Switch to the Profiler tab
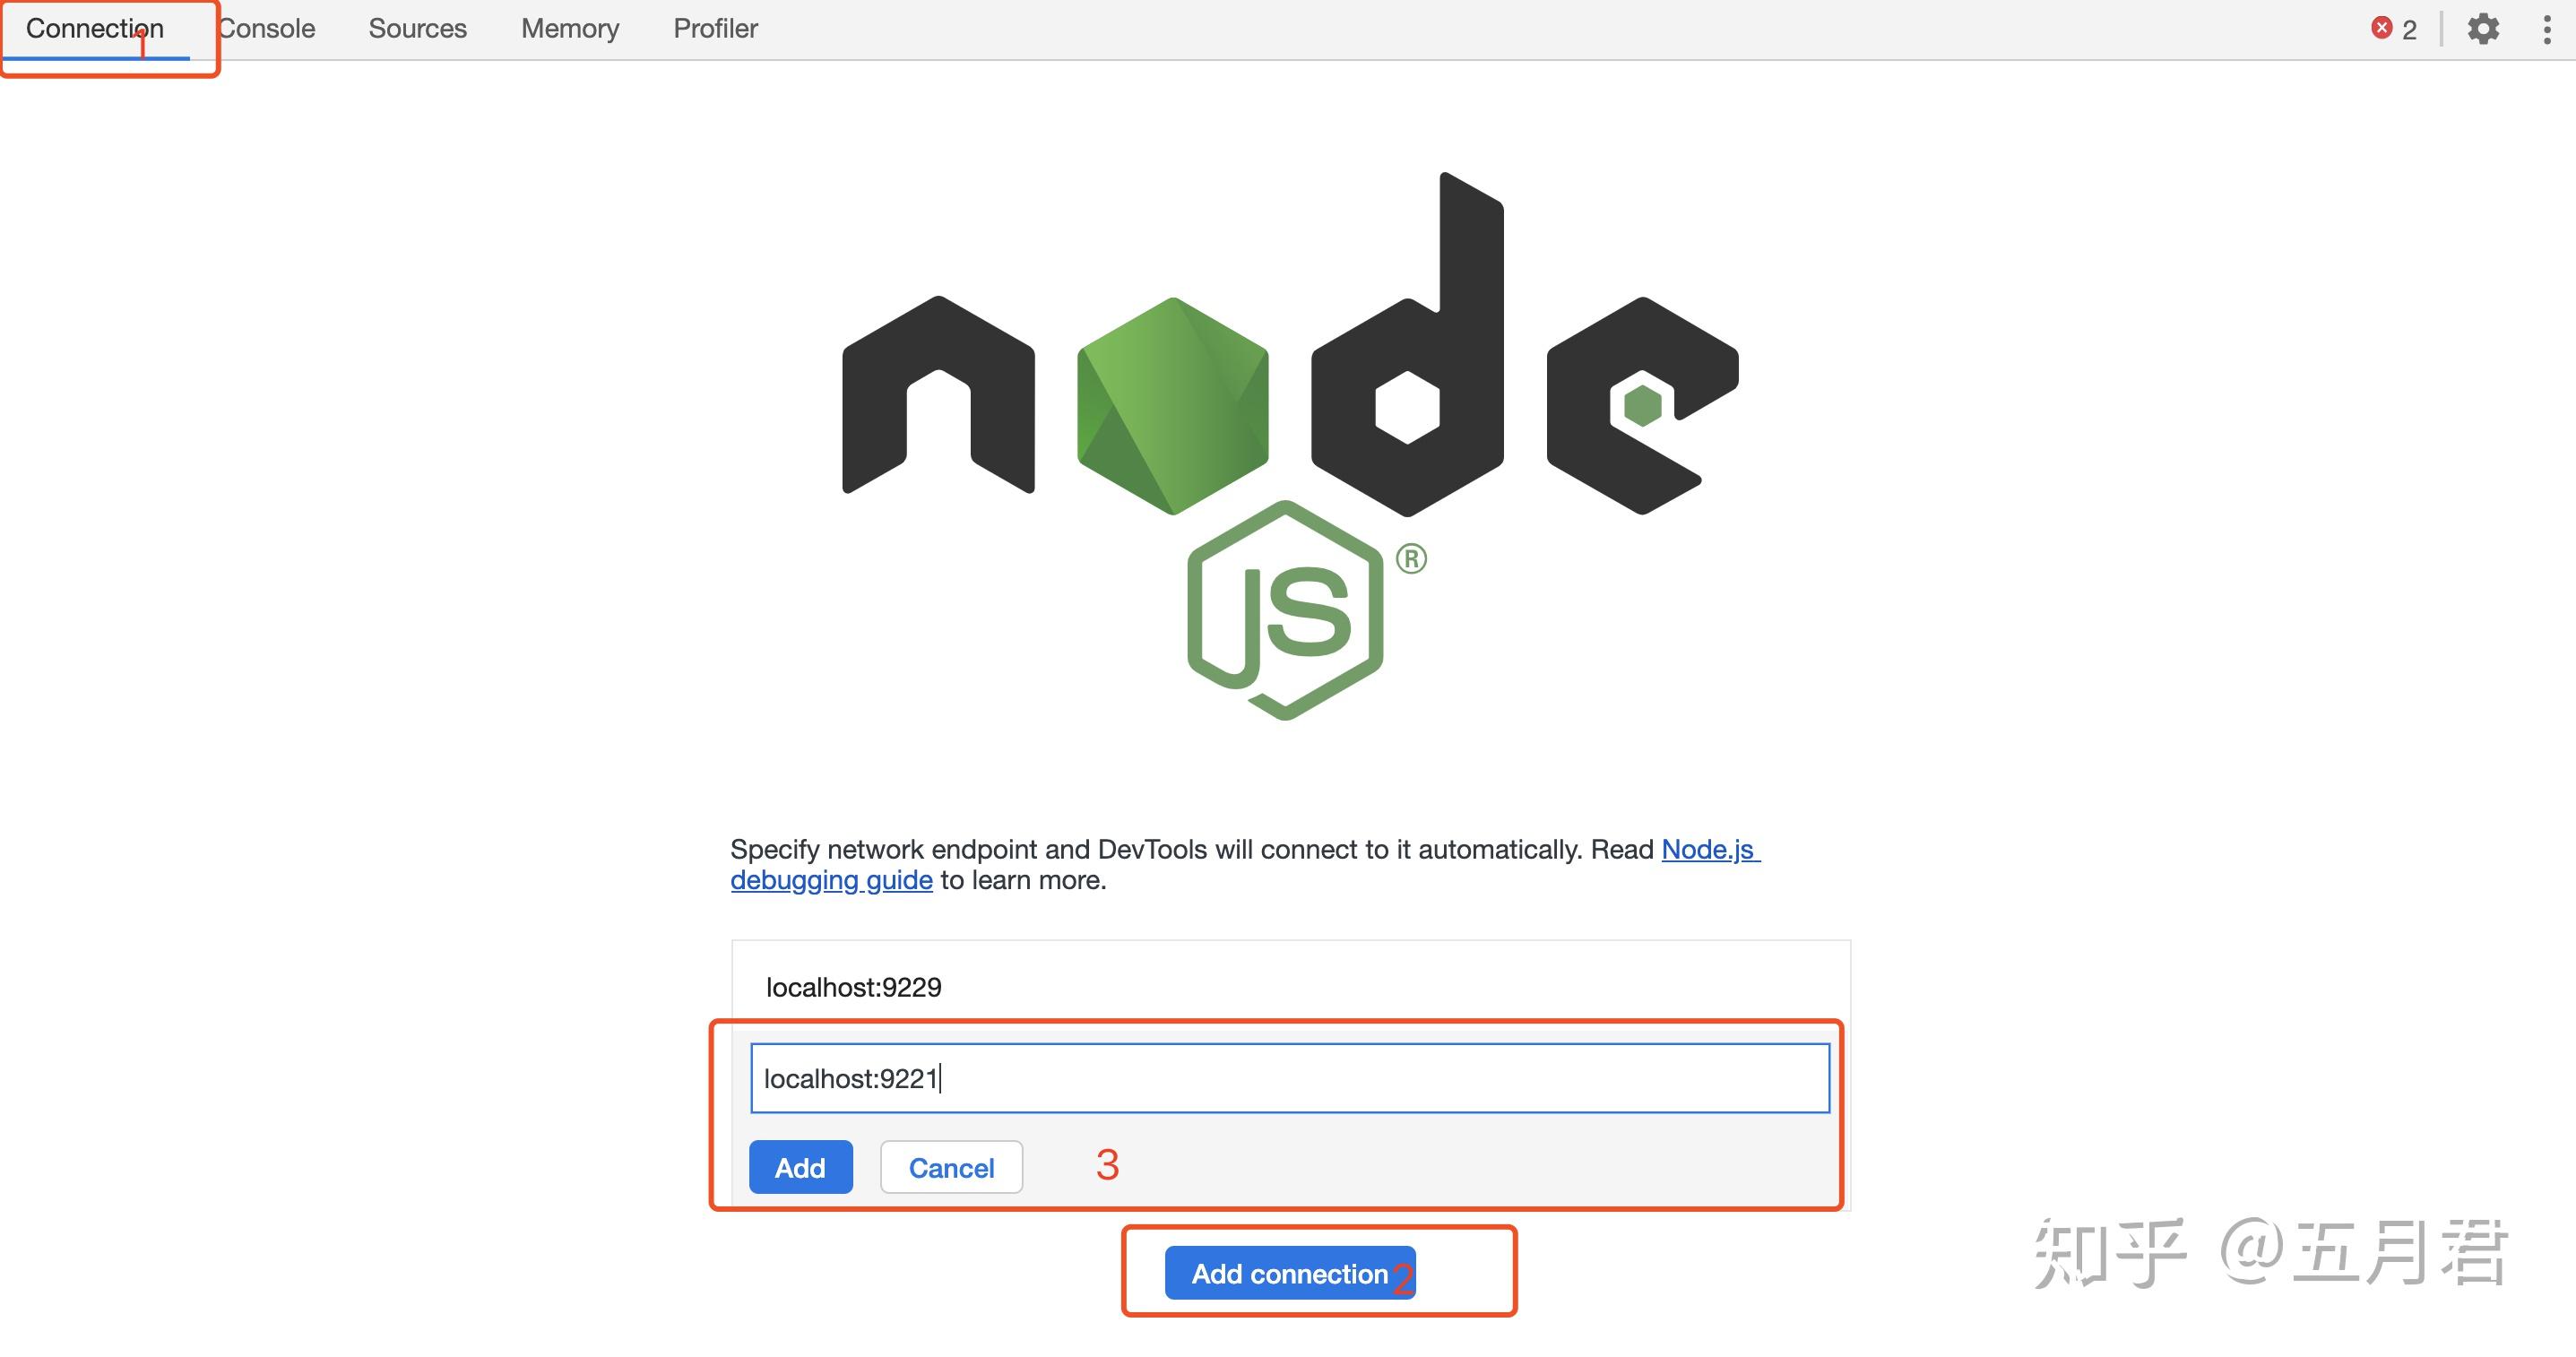 point(714,28)
